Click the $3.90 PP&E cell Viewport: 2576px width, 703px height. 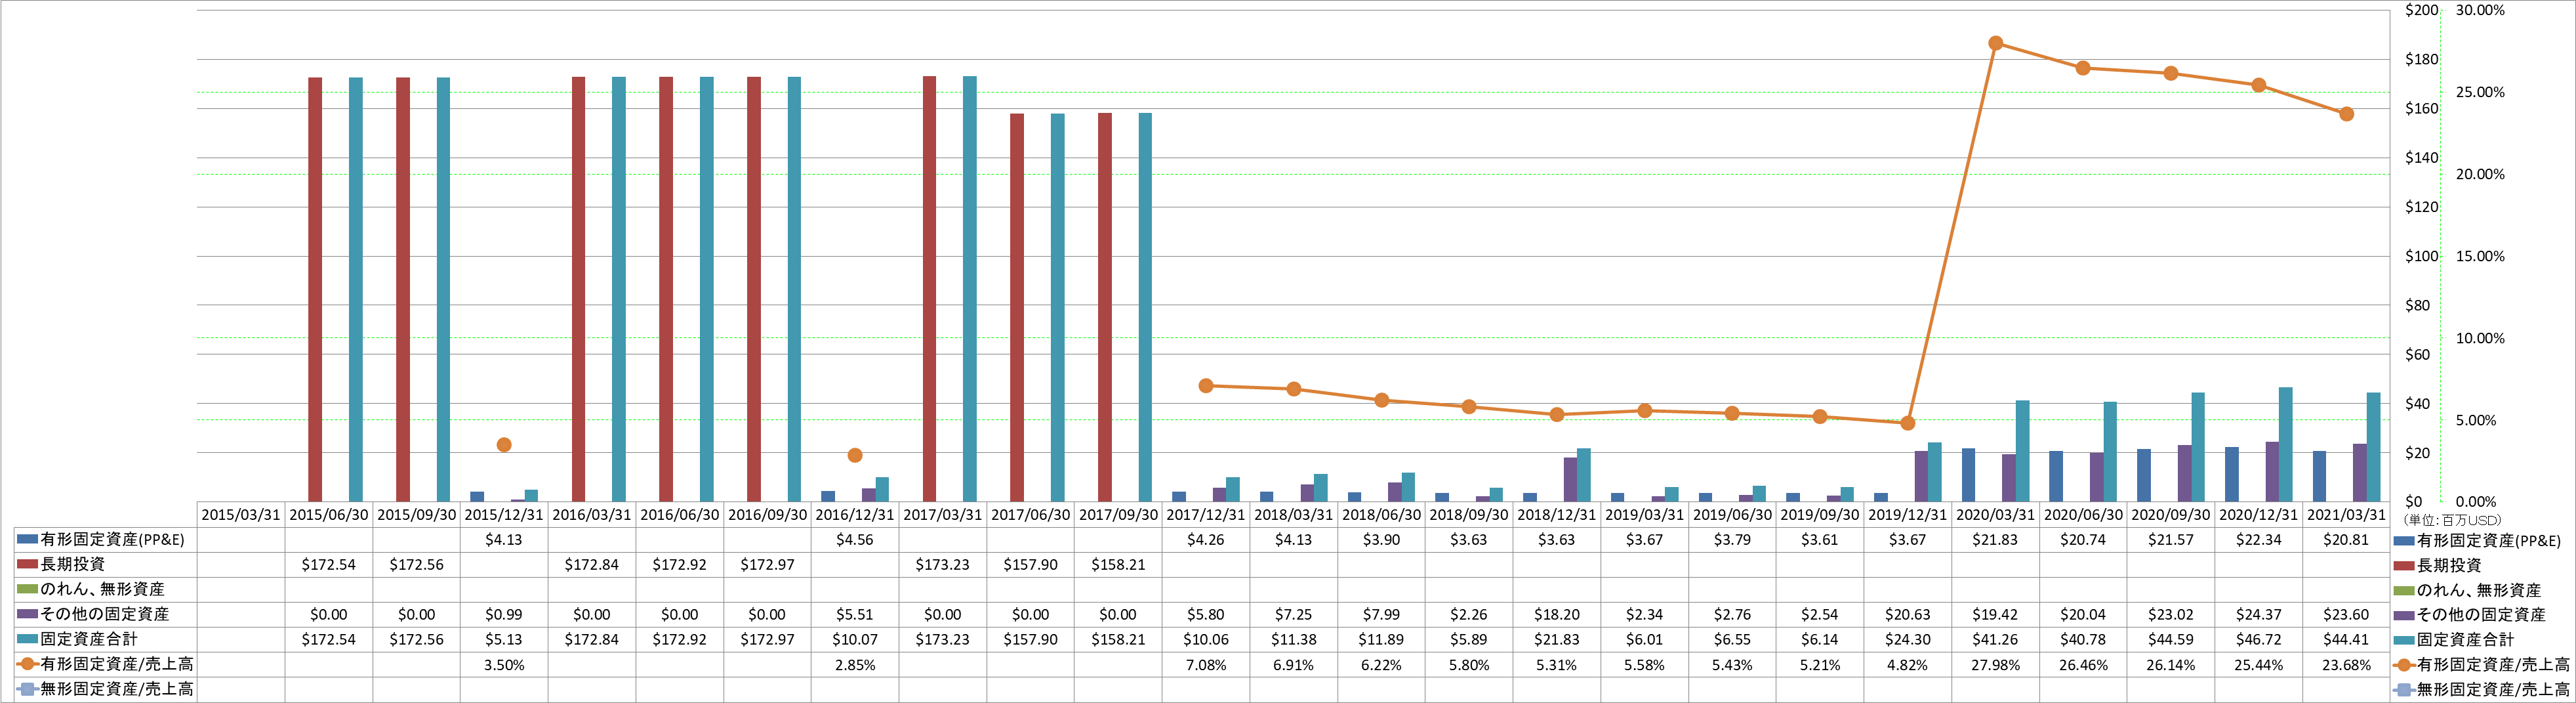click(1381, 539)
